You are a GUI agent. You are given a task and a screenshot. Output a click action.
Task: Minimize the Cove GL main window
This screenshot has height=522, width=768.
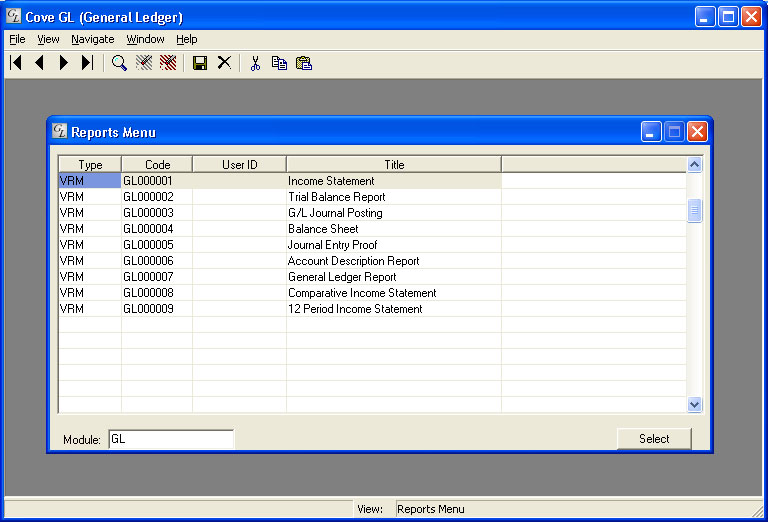point(705,17)
